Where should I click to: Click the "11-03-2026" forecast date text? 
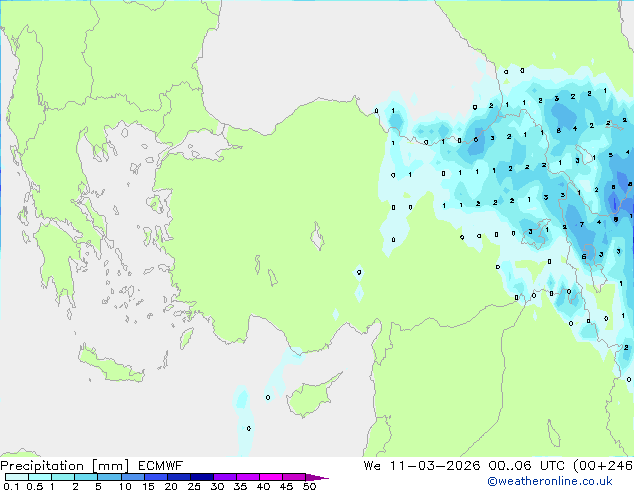click(x=435, y=466)
